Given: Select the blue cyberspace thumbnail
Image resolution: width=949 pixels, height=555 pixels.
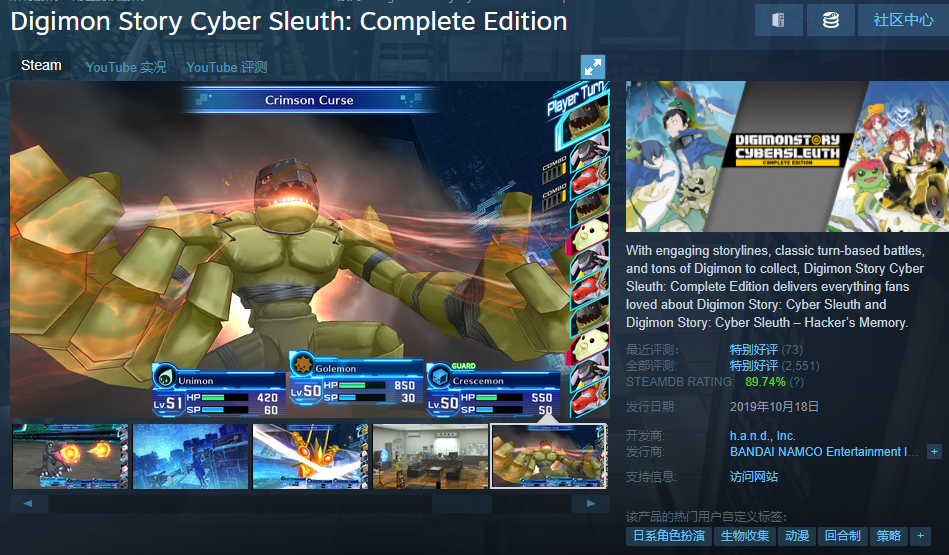Looking at the screenshot, I should point(191,456).
